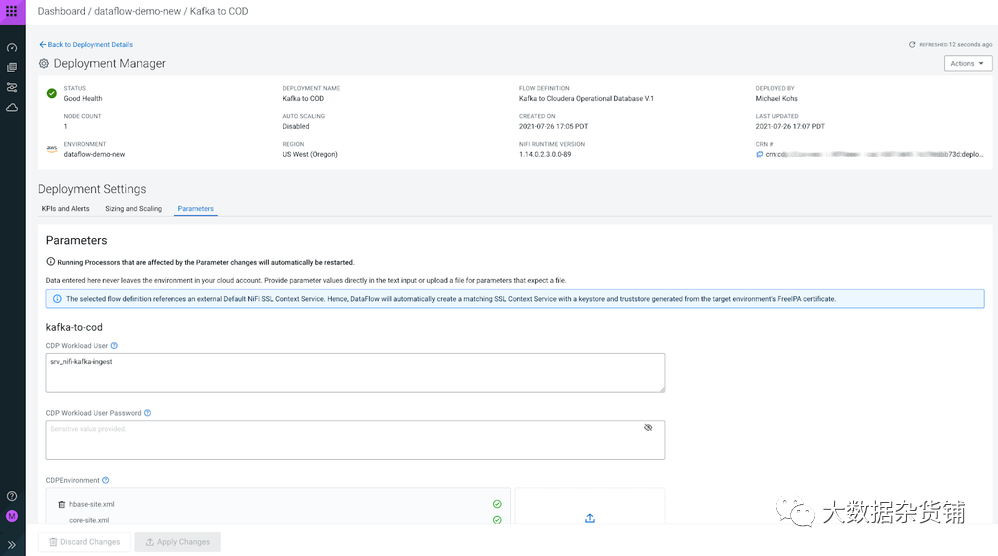998x556 pixels.
Task: Click the refresh icon near Refreshed timestamp
Action: [912, 45]
